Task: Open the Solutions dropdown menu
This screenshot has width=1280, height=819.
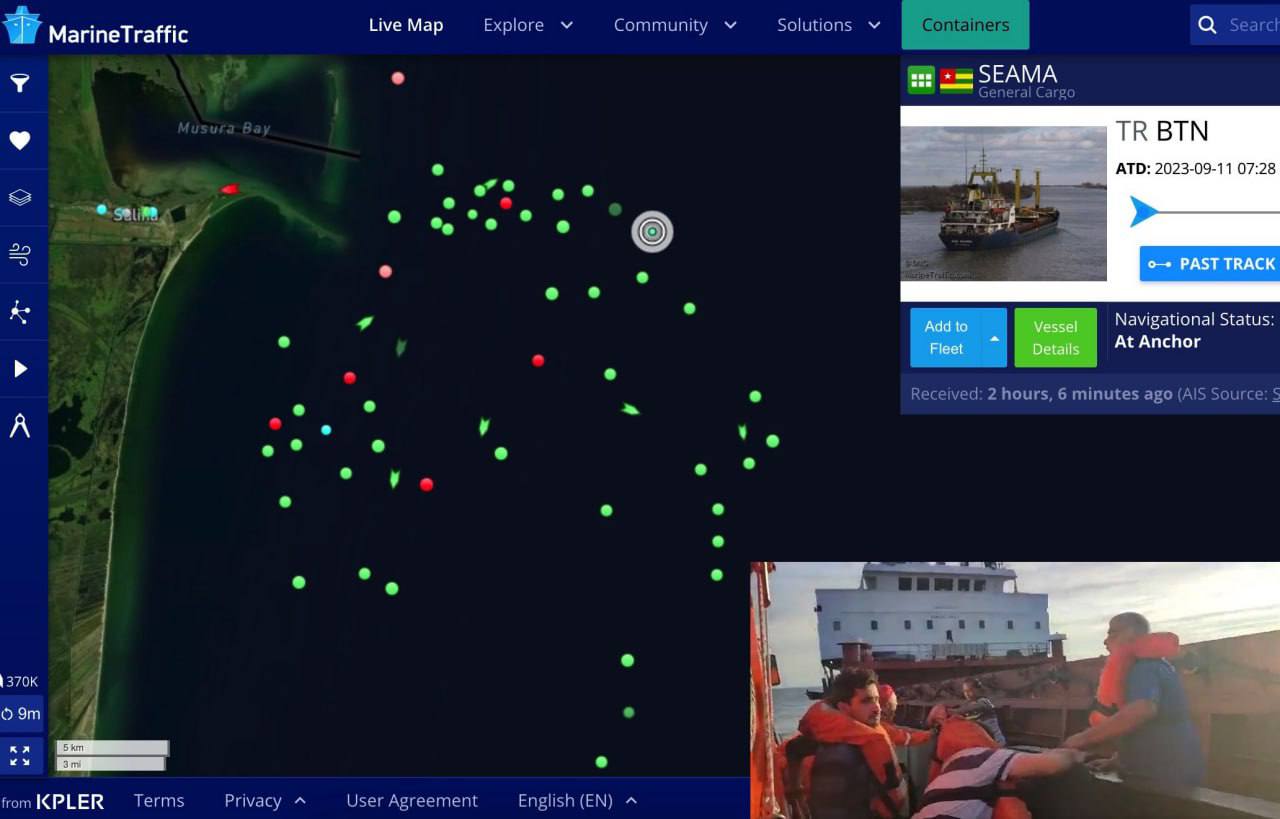Action: 829,25
